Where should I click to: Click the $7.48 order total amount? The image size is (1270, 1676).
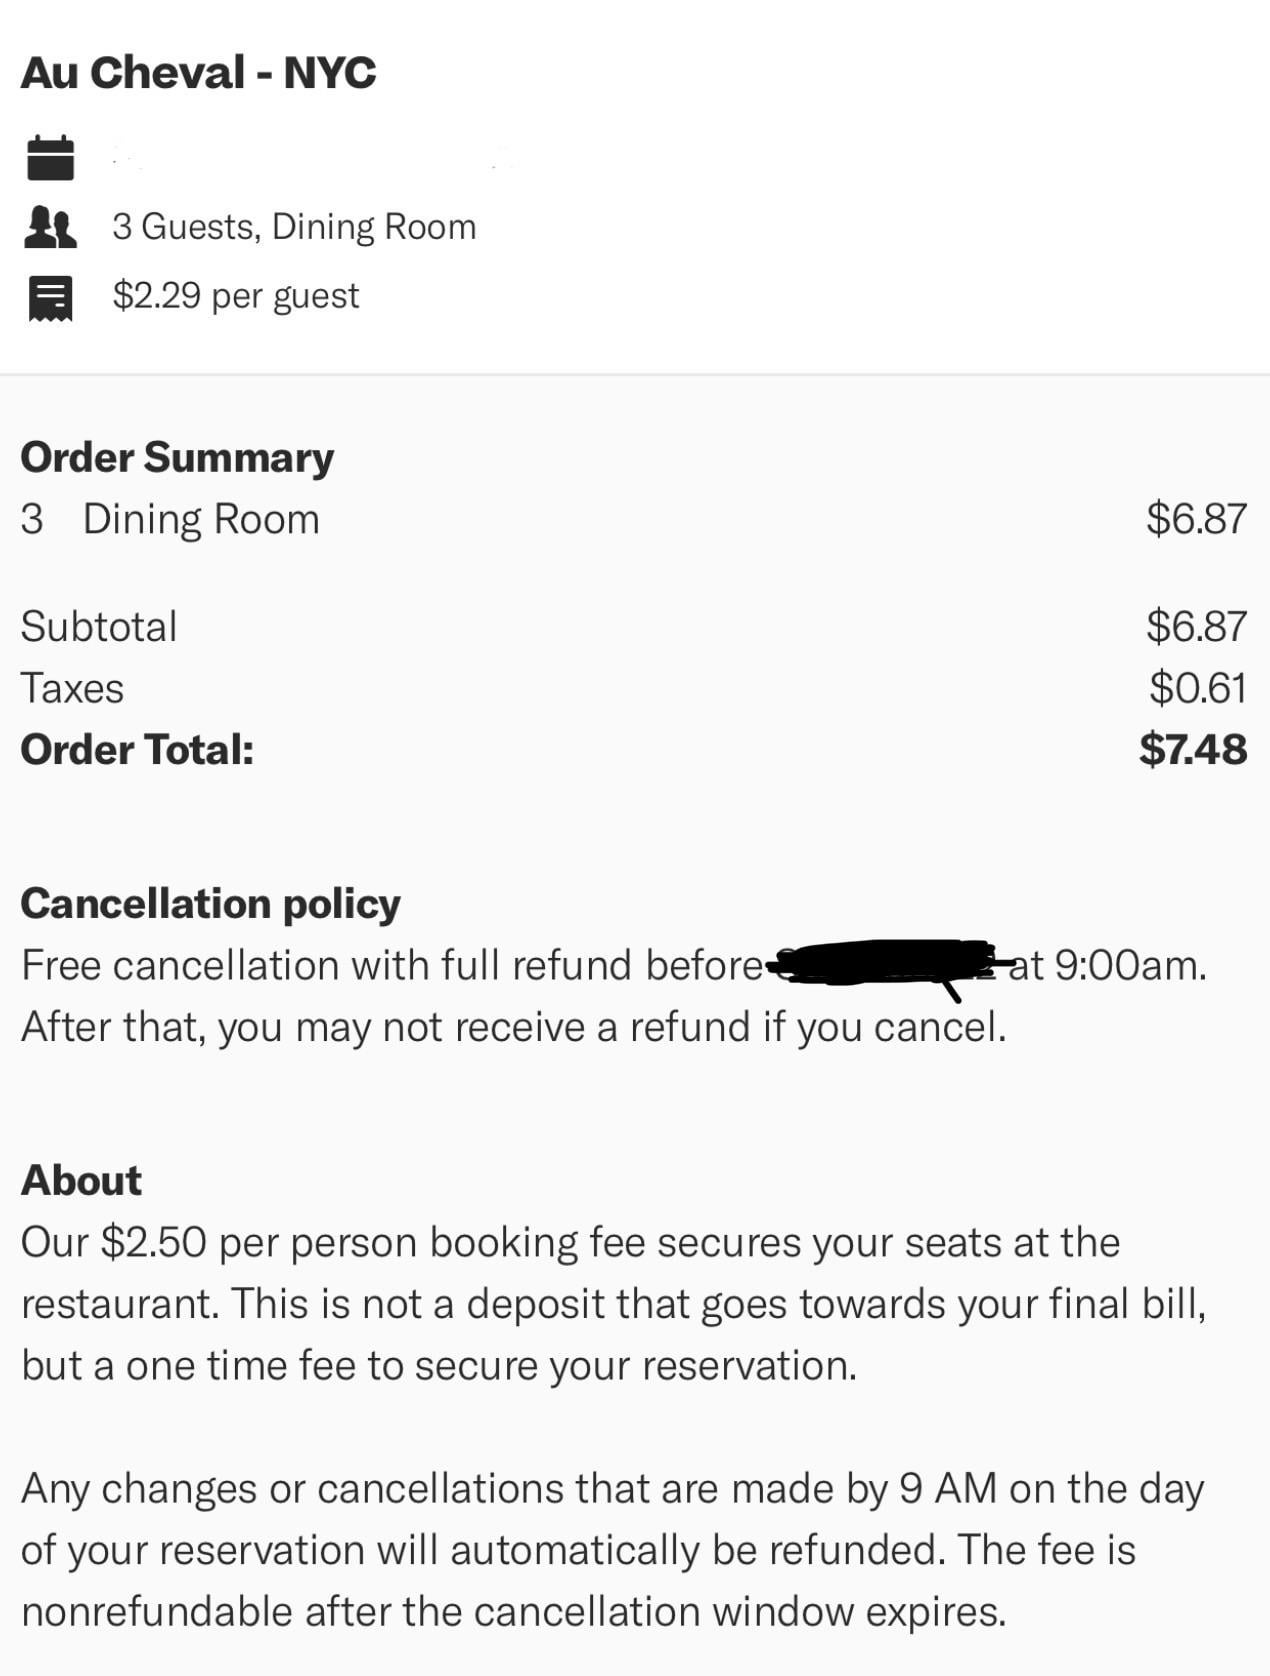(x=1193, y=749)
